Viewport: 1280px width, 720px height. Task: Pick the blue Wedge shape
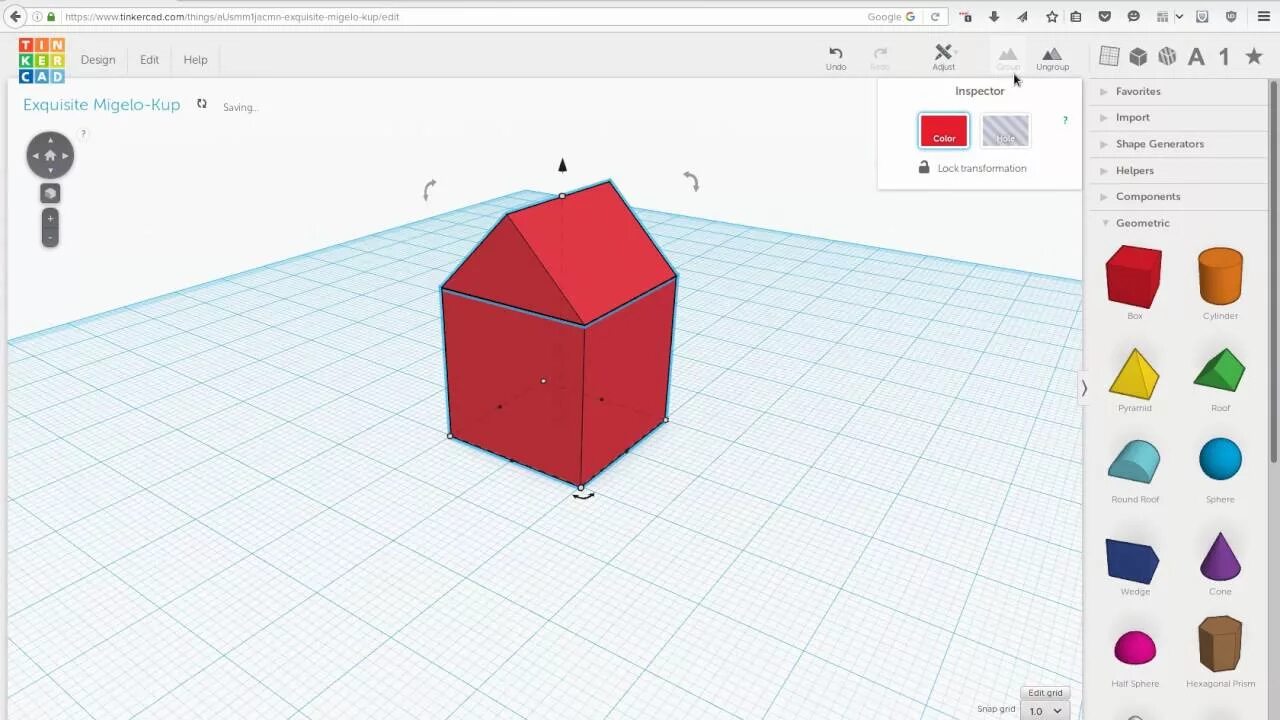[x=1133, y=561]
